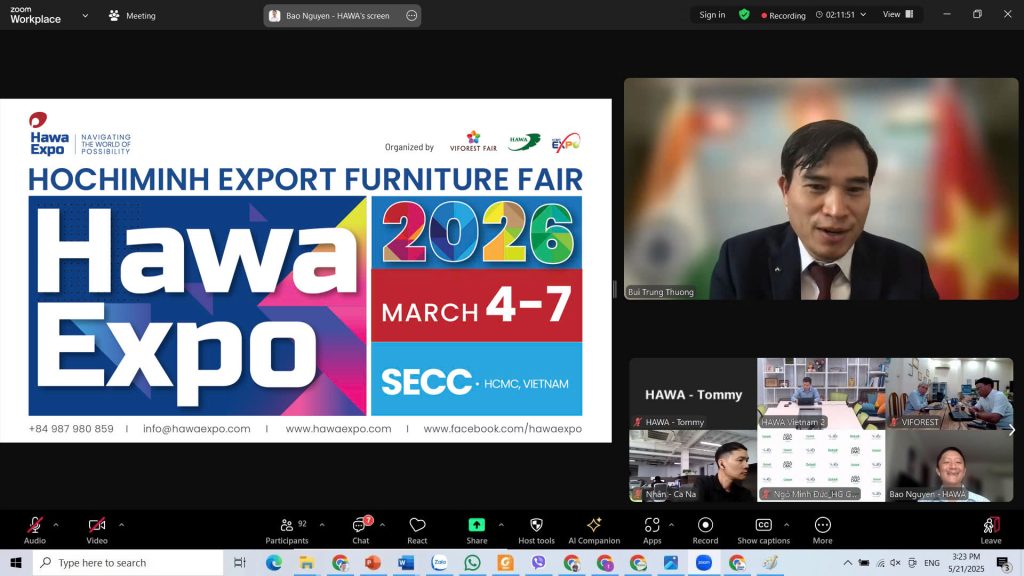The width and height of the screenshot is (1024, 576).
Task: Expand the meeting timer dropdown arrow
Action: (863, 14)
